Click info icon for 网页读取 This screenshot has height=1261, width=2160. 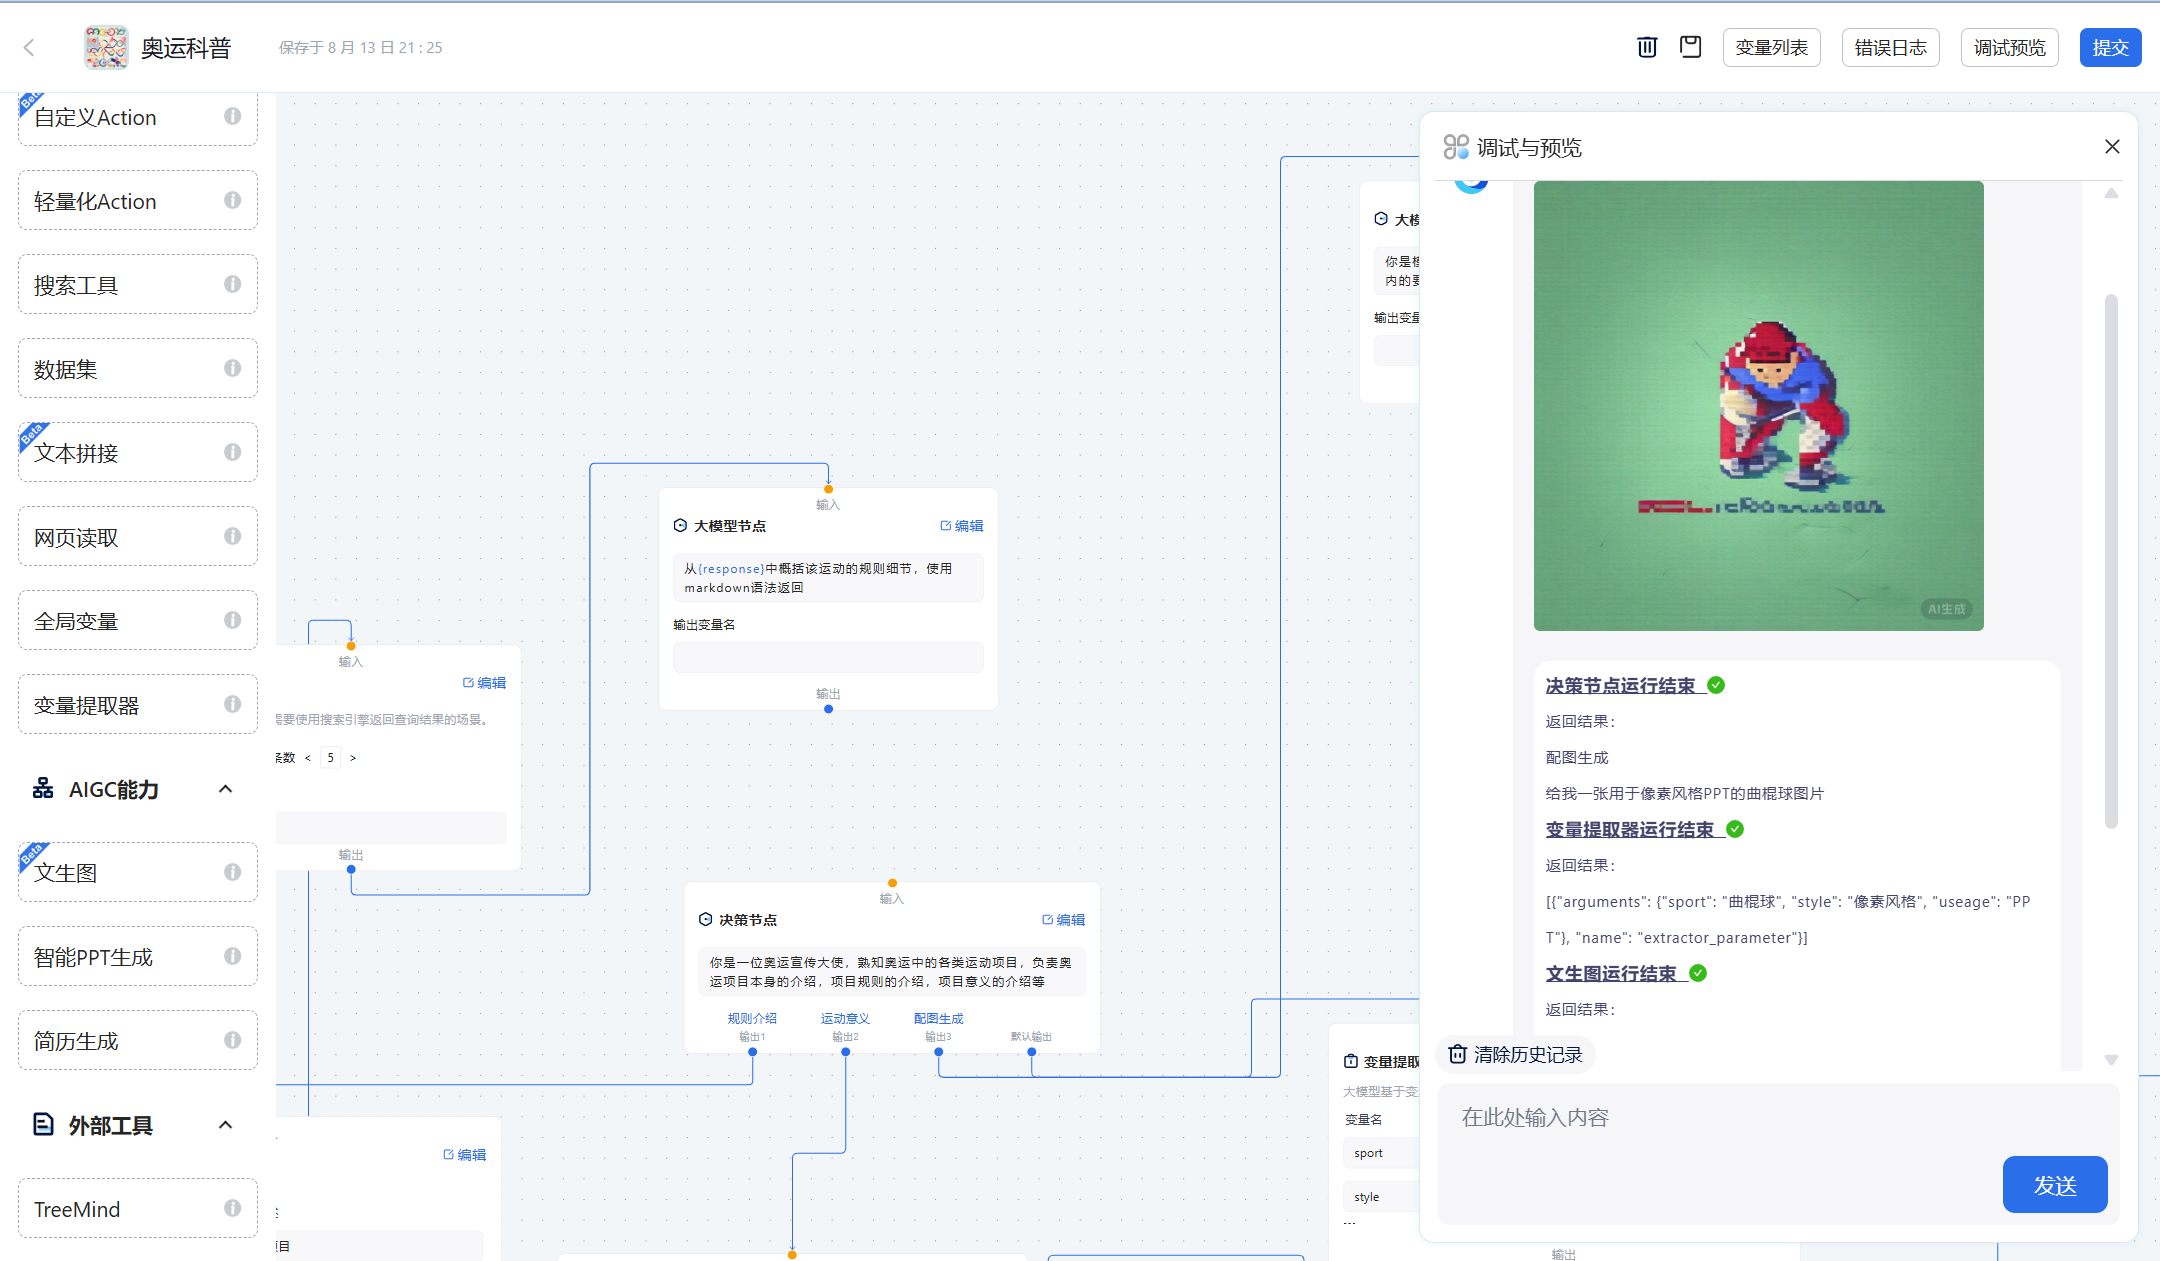[x=232, y=536]
